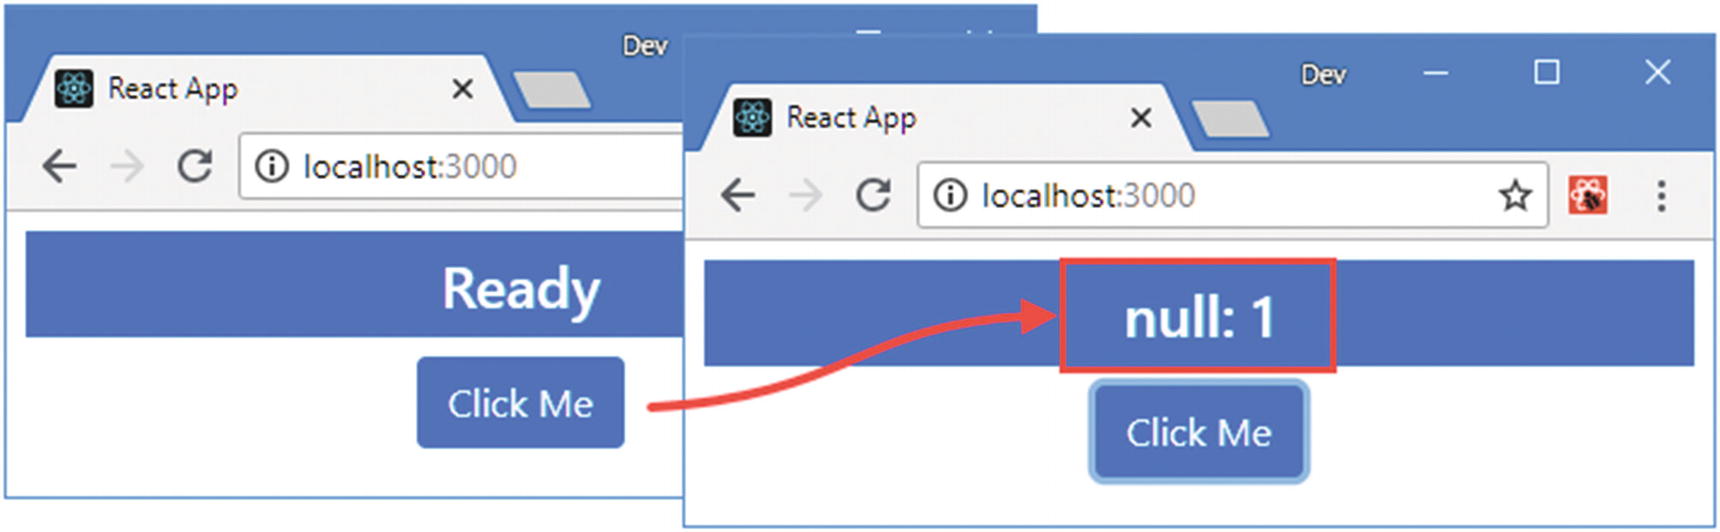Select the React App tab in the right window

[x=900, y=118]
